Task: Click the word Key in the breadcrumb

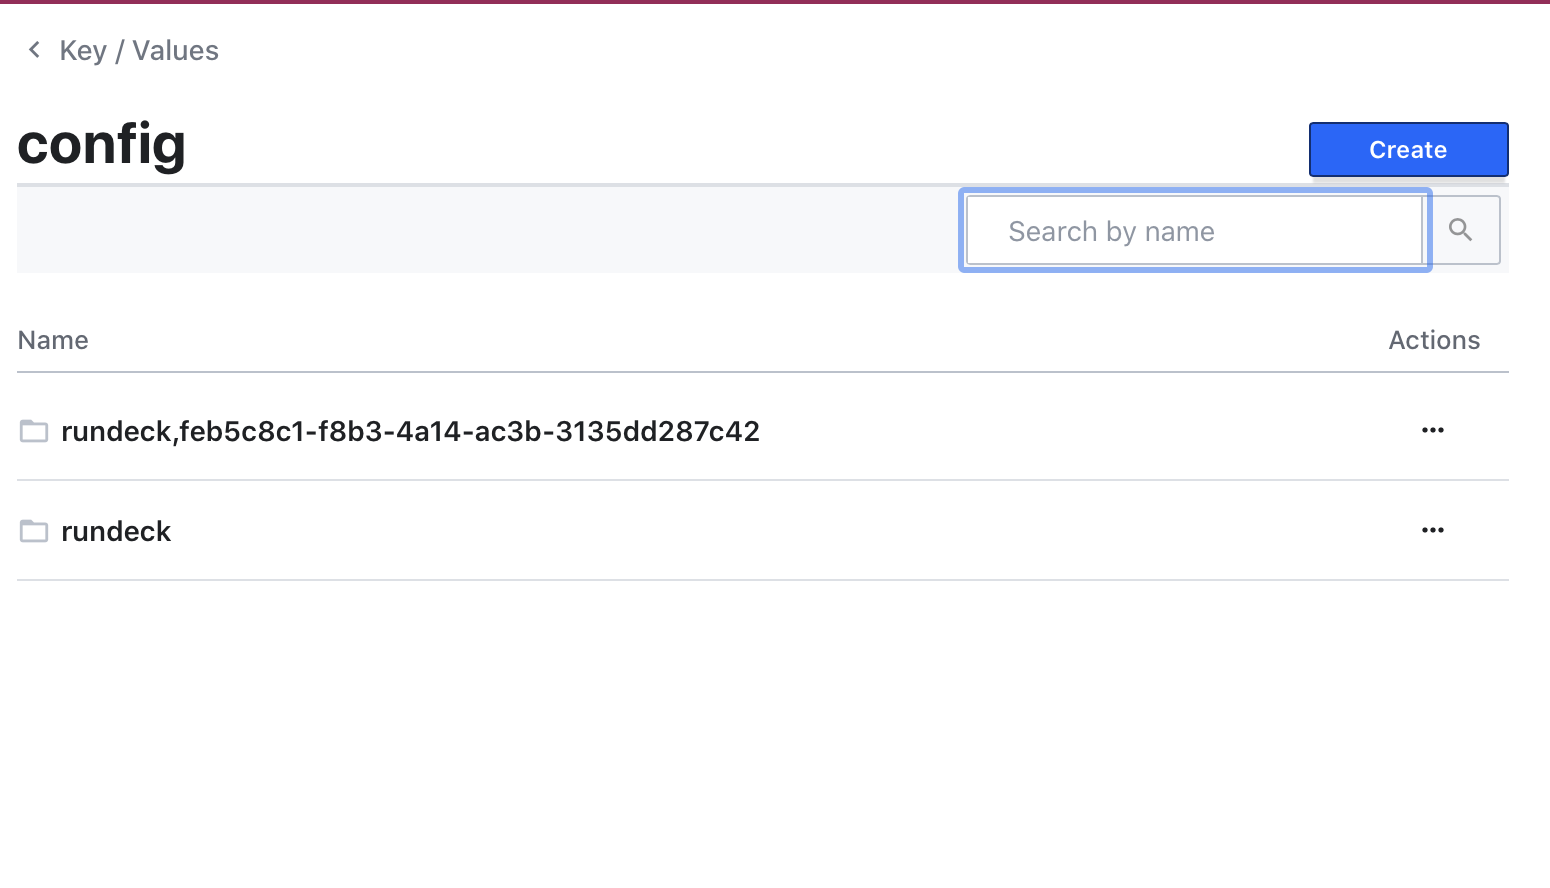Action: click(x=83, y=50)
